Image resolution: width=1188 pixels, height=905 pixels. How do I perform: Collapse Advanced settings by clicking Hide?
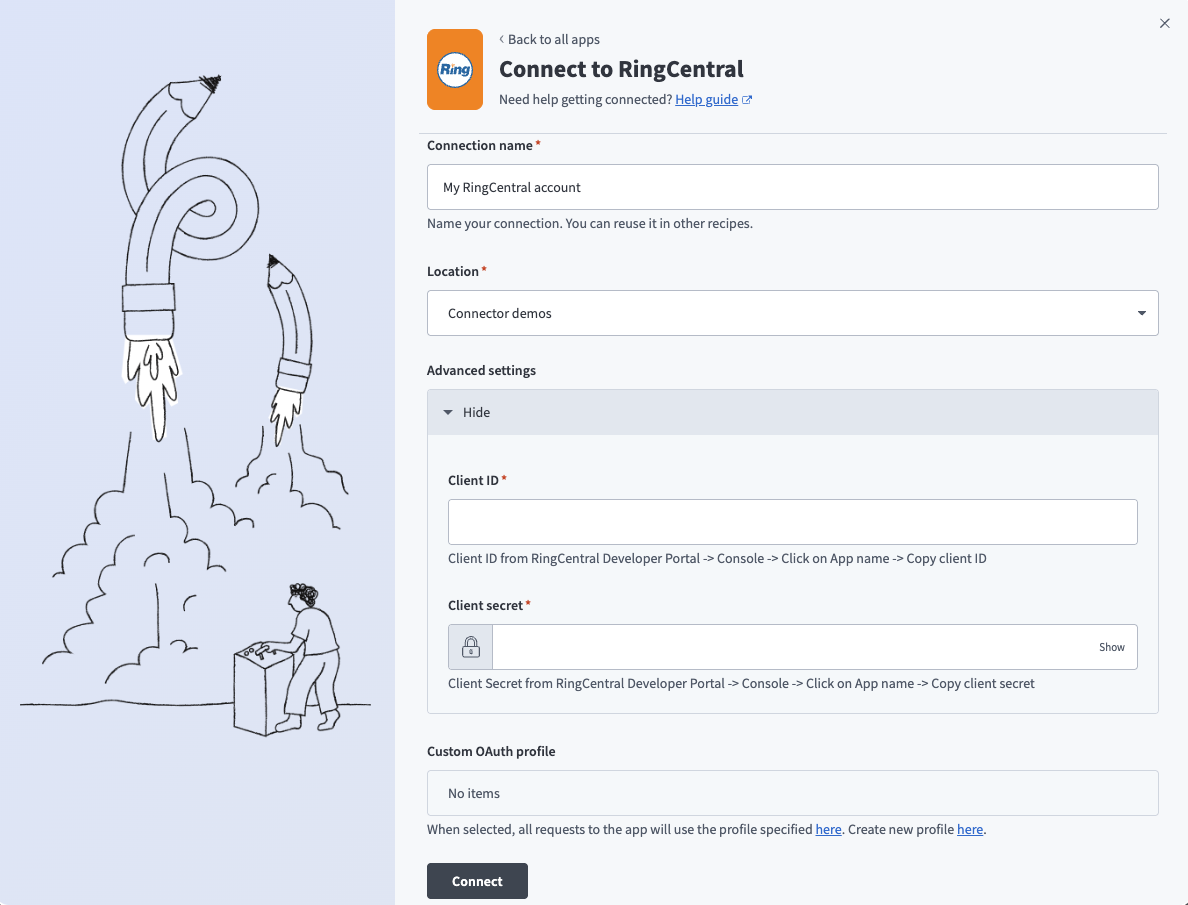tap(477, 412)
